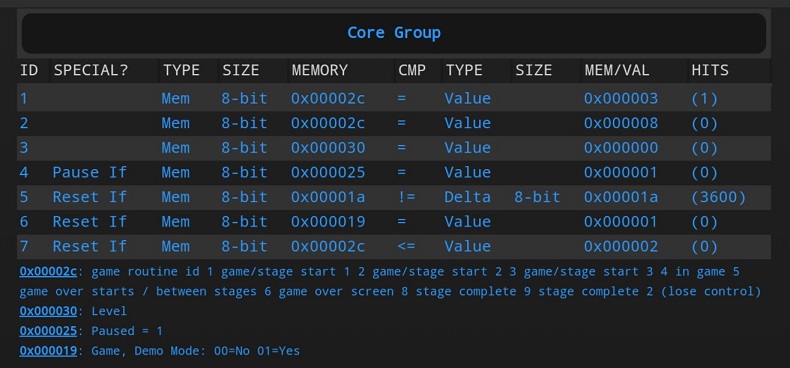Image resolution: width=790 pixels, height=368 pixels.
Task: Open the 0x000019 Demo Mode link
Action: (x=48, y=350)
